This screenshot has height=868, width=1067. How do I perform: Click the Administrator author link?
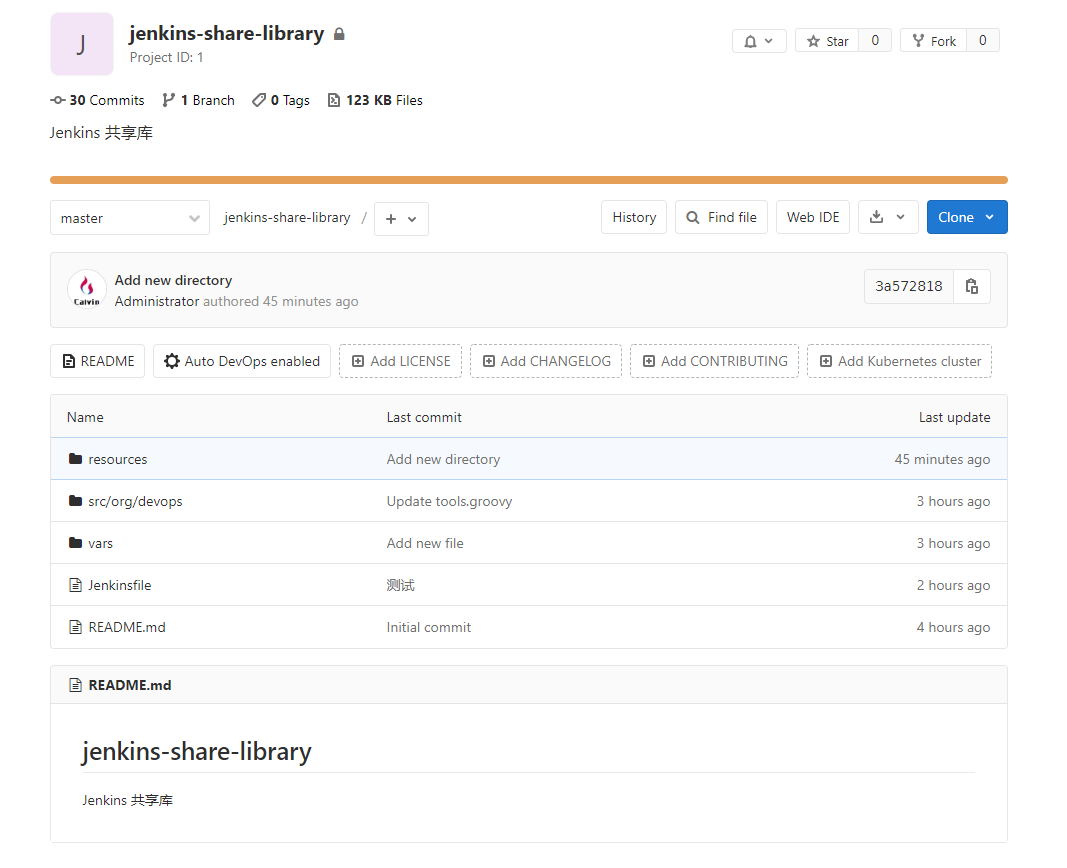tap(157, 301)
